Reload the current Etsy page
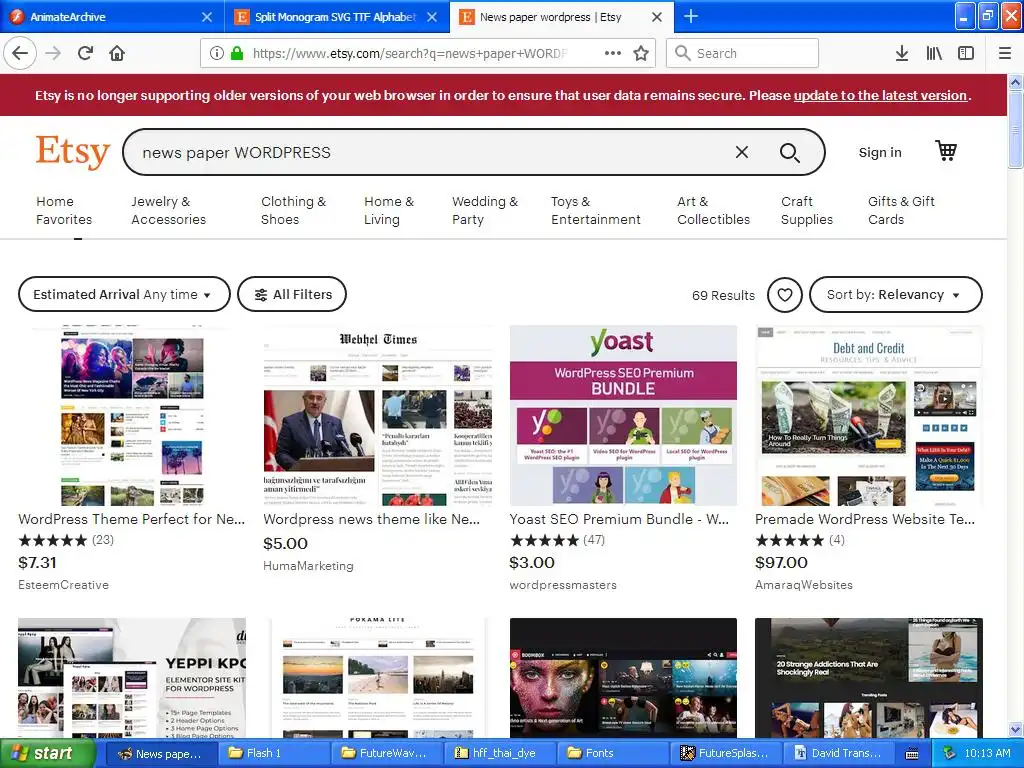Screen dimensions: 1024x768 (x=86, y=54)
